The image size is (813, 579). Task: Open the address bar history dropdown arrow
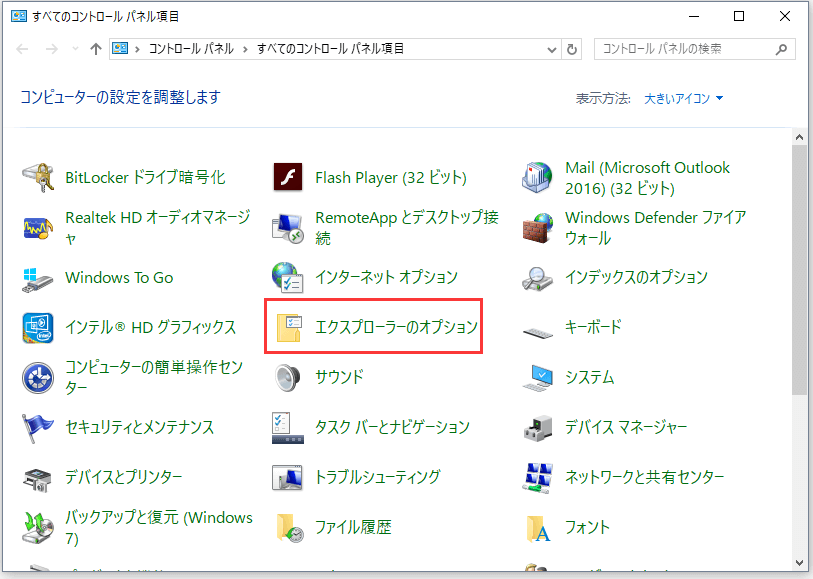(552, 49)
